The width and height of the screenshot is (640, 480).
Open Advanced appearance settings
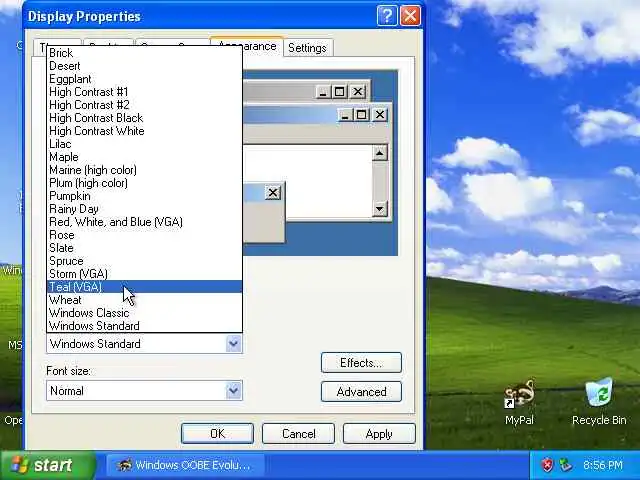click(361, 392)
